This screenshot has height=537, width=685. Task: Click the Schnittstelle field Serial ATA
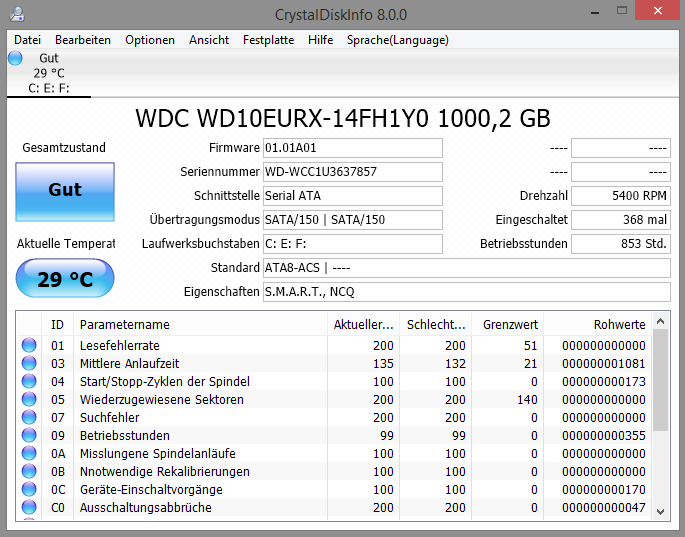tap(353, 196)
